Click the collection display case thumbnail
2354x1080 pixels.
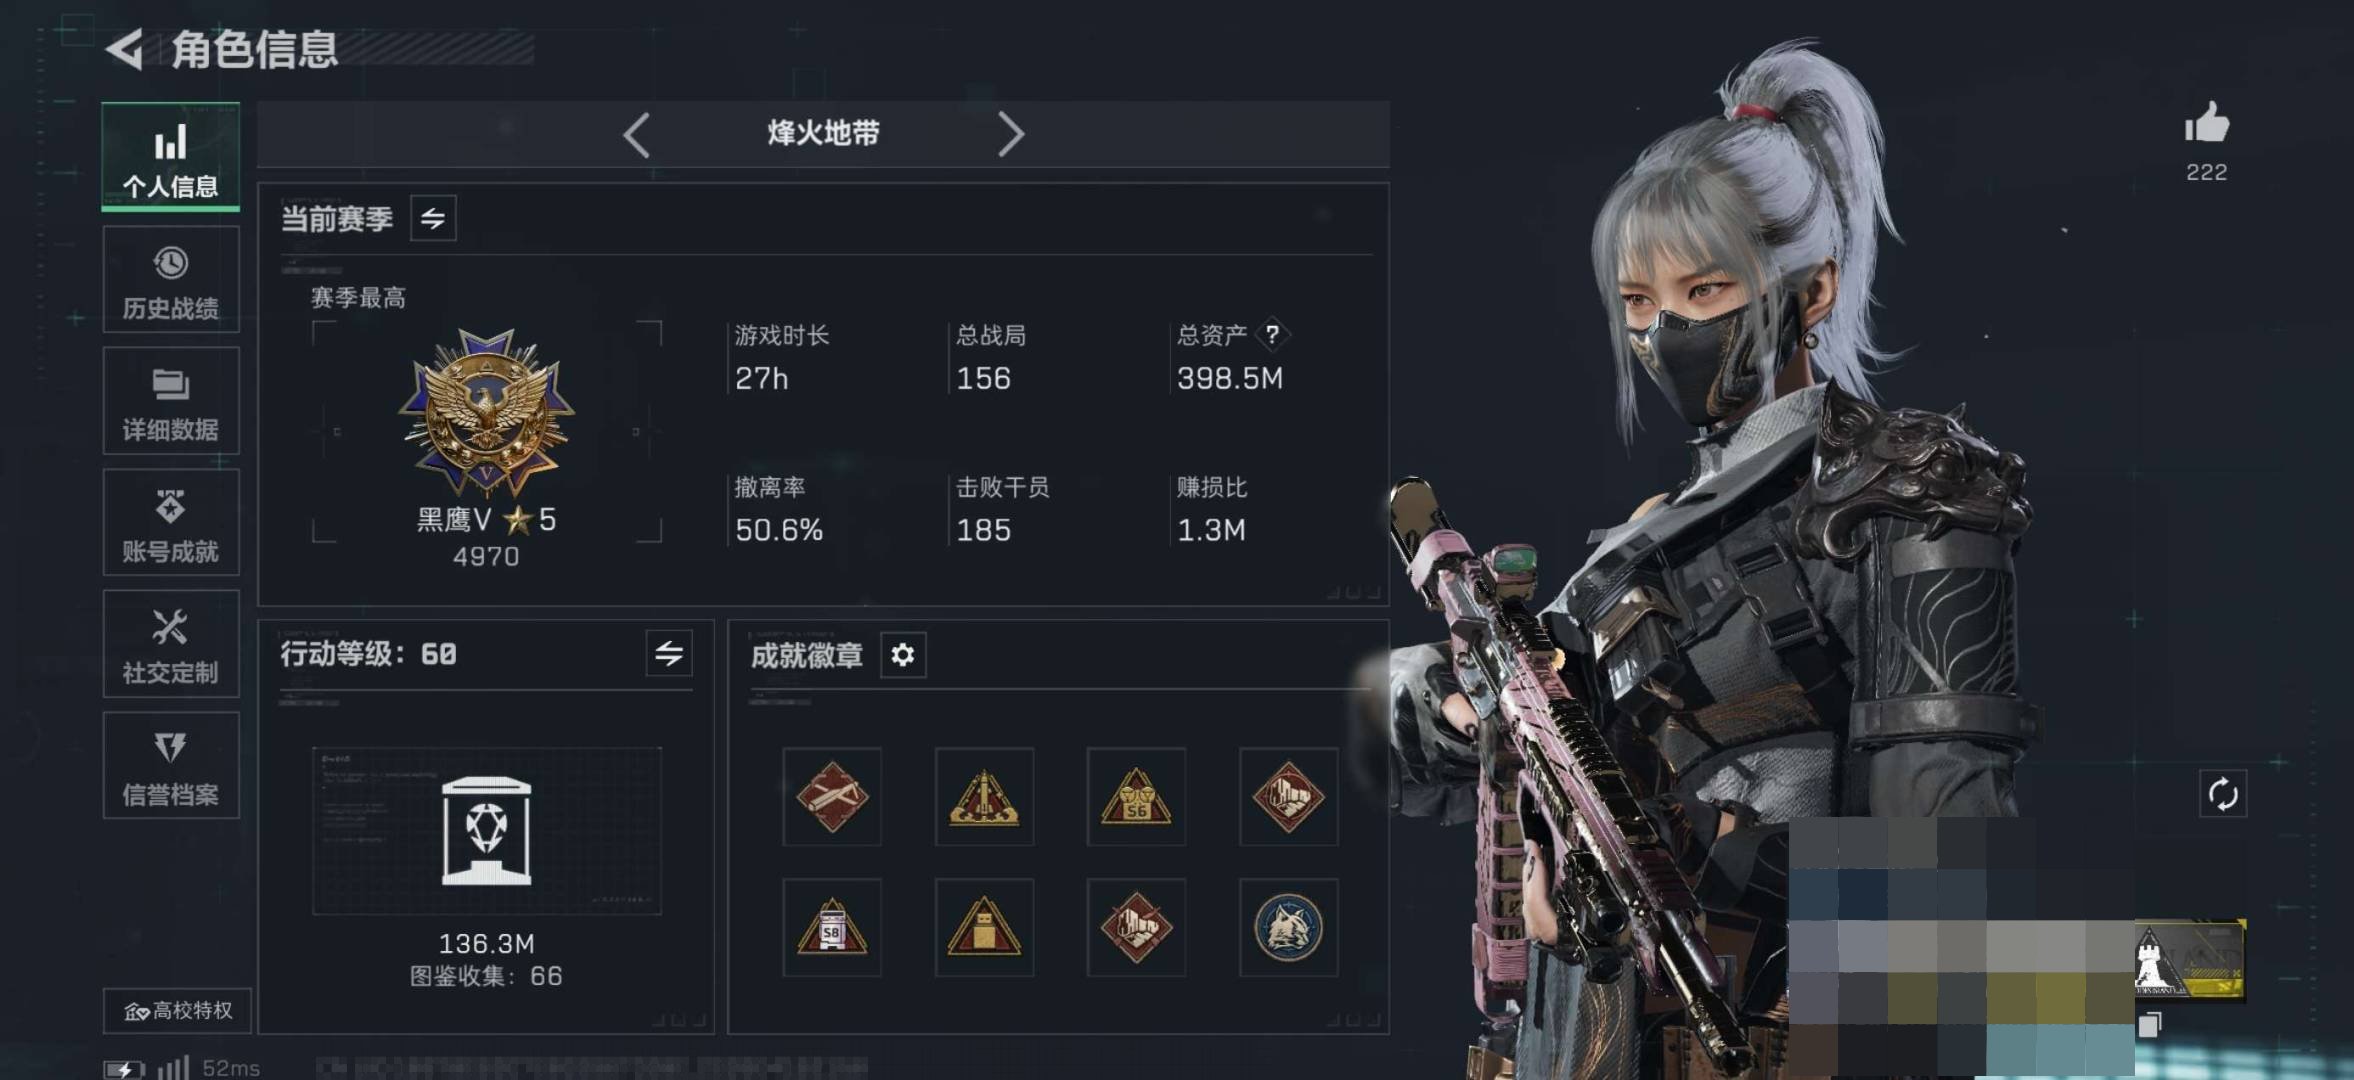487,831
